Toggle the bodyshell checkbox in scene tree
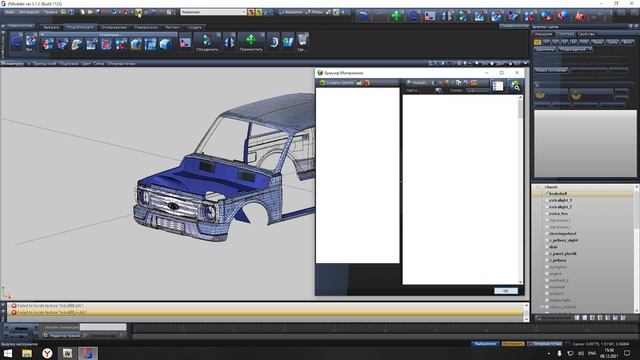 click(547, 193)
